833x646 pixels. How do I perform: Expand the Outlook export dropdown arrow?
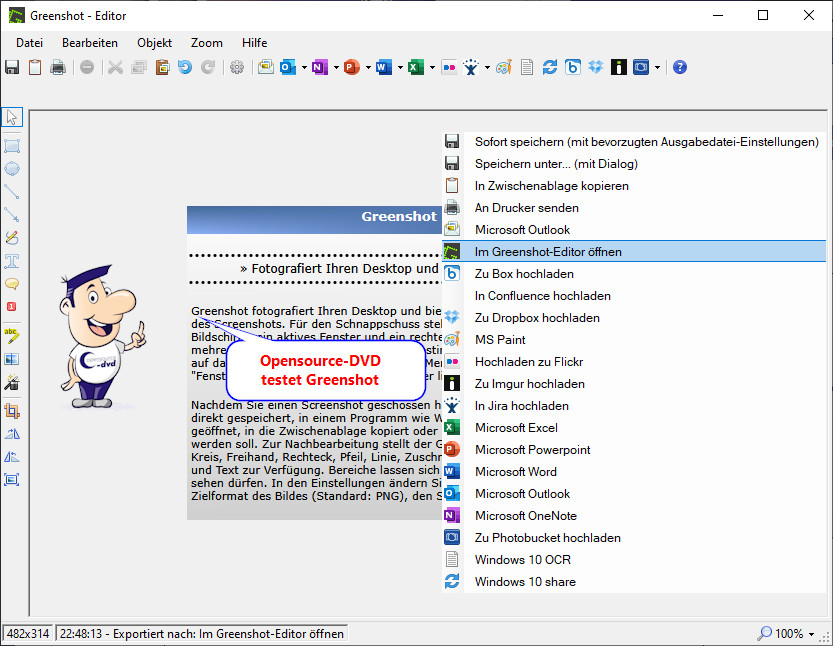304,68
